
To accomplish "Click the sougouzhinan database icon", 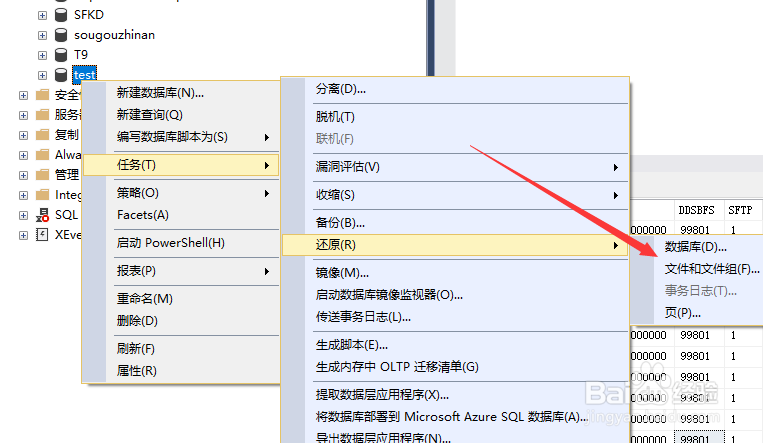I will pos(61,35).
